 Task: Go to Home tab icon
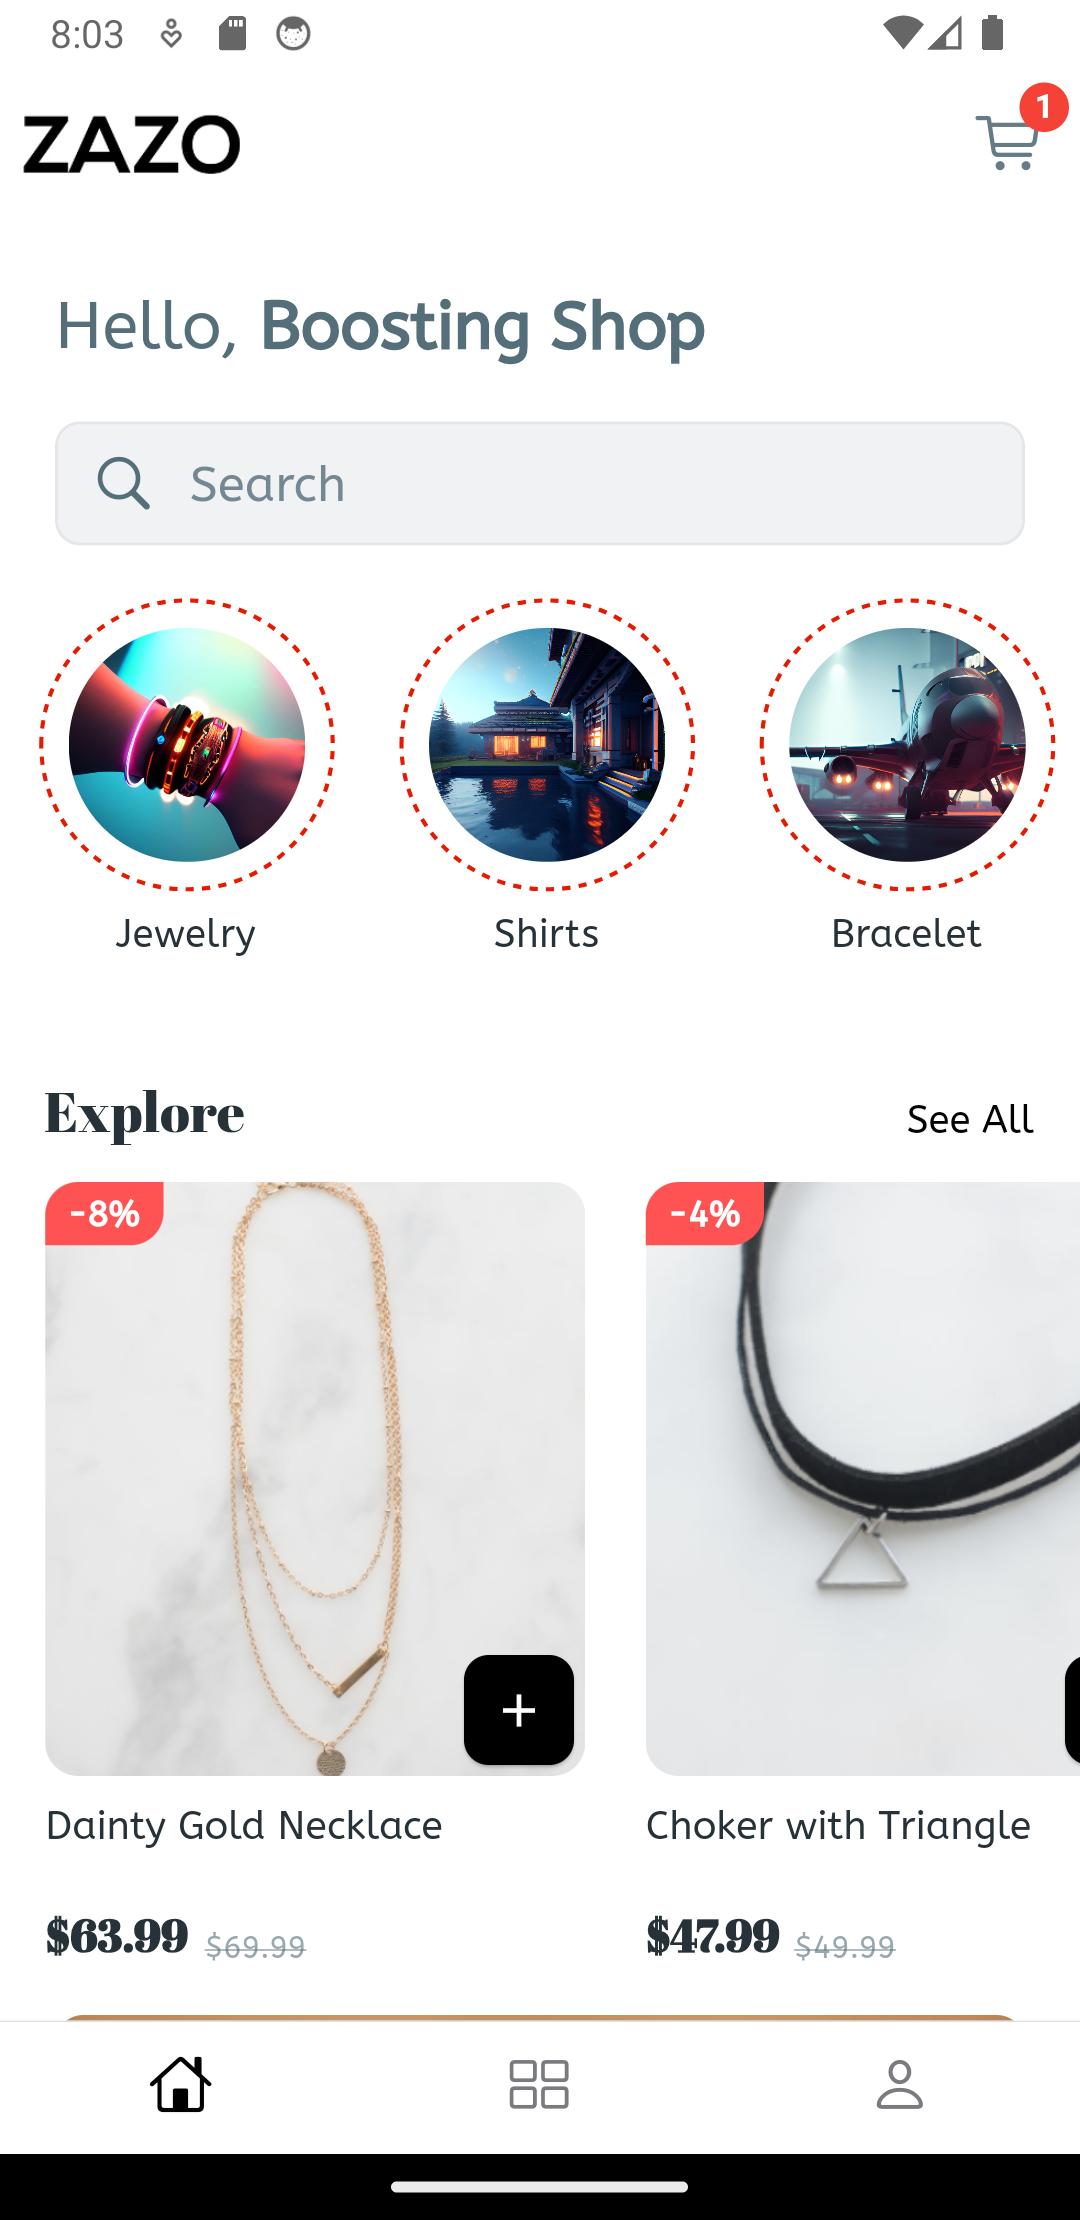point(180,2084)
